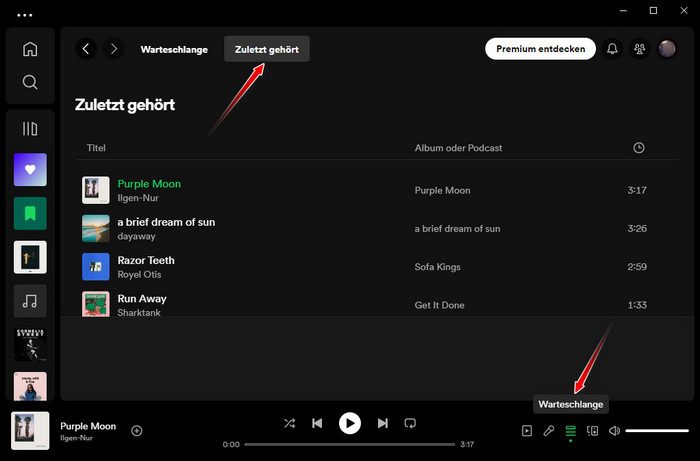Toggle shuffle playback
The width and height of the screenshot is (700, 461).
pos(289,423)
